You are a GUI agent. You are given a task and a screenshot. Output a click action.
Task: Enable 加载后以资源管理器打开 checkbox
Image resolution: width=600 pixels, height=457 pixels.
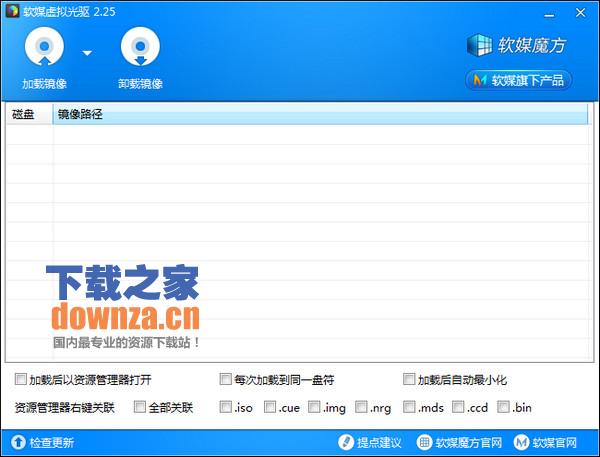pos(21,379)
